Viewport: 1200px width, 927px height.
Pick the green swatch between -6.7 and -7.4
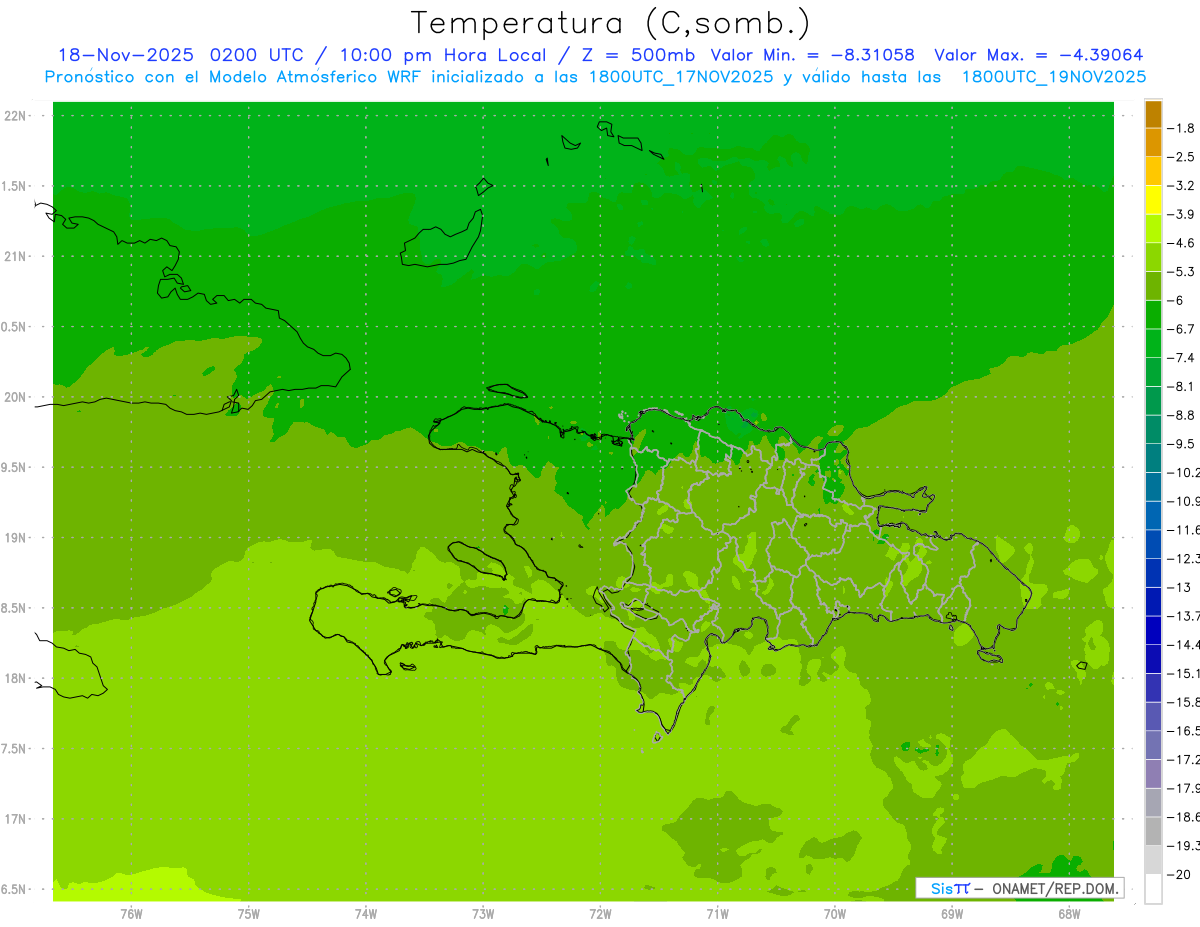coord(1153,343)
